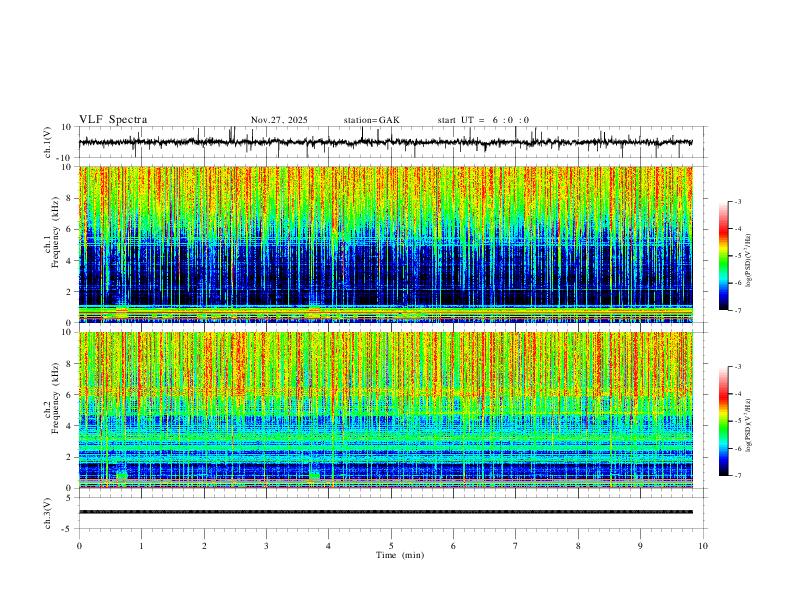Screen dimensions: 792x612
Task: Click the ch.1 'Frequency (kHz)' axis label
Action: click(x=56, y=232)
